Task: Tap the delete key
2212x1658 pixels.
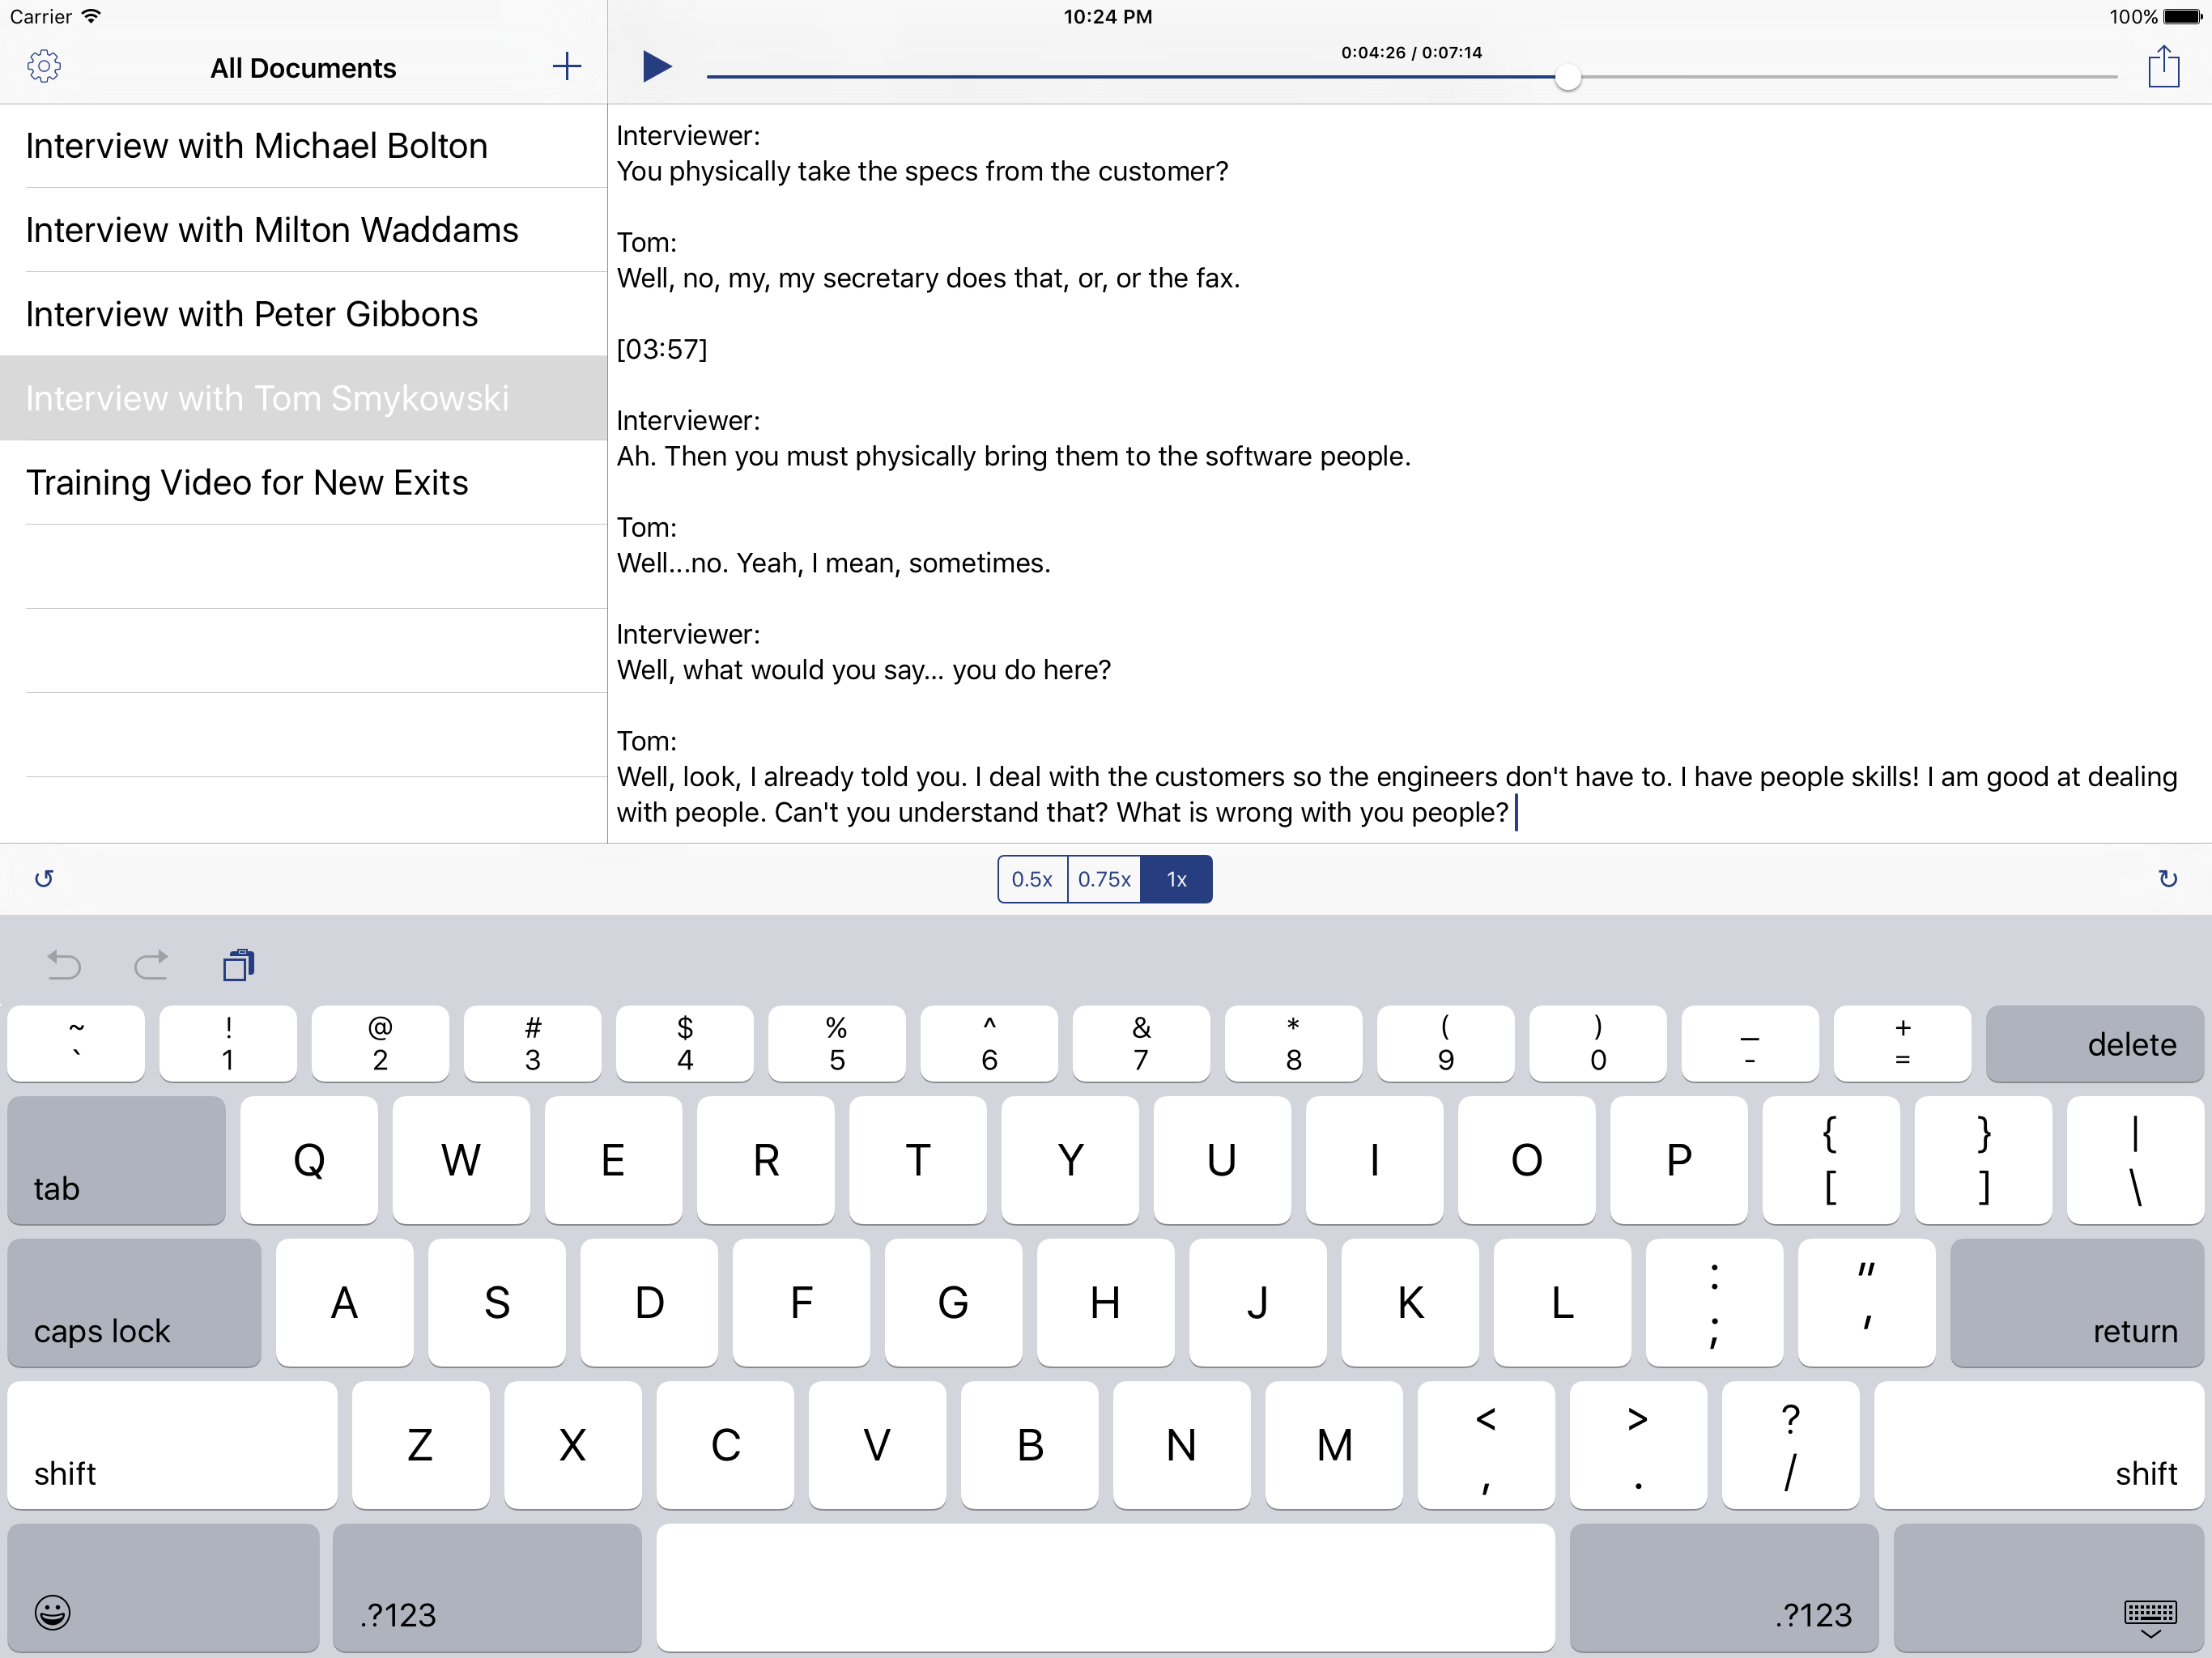Action: (x=2095, y=1044)
